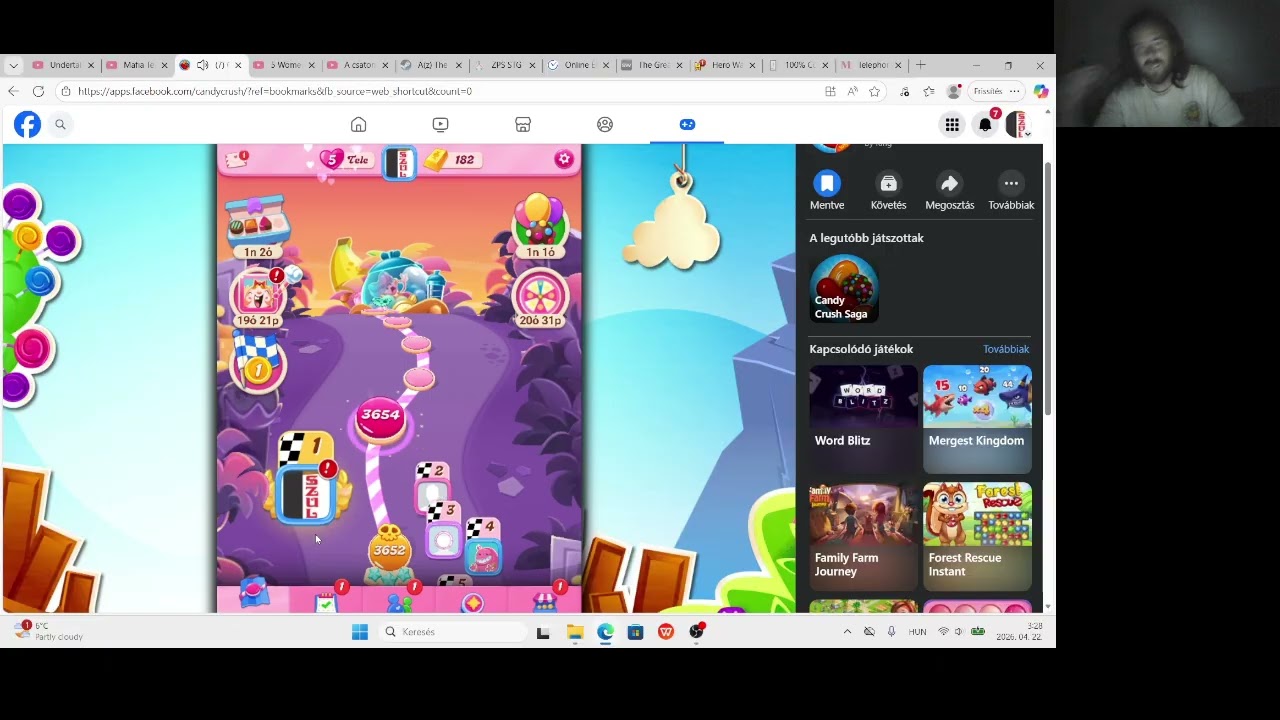
Task: Click the lives heart showing 5
Action: click(x=332, y=159)
